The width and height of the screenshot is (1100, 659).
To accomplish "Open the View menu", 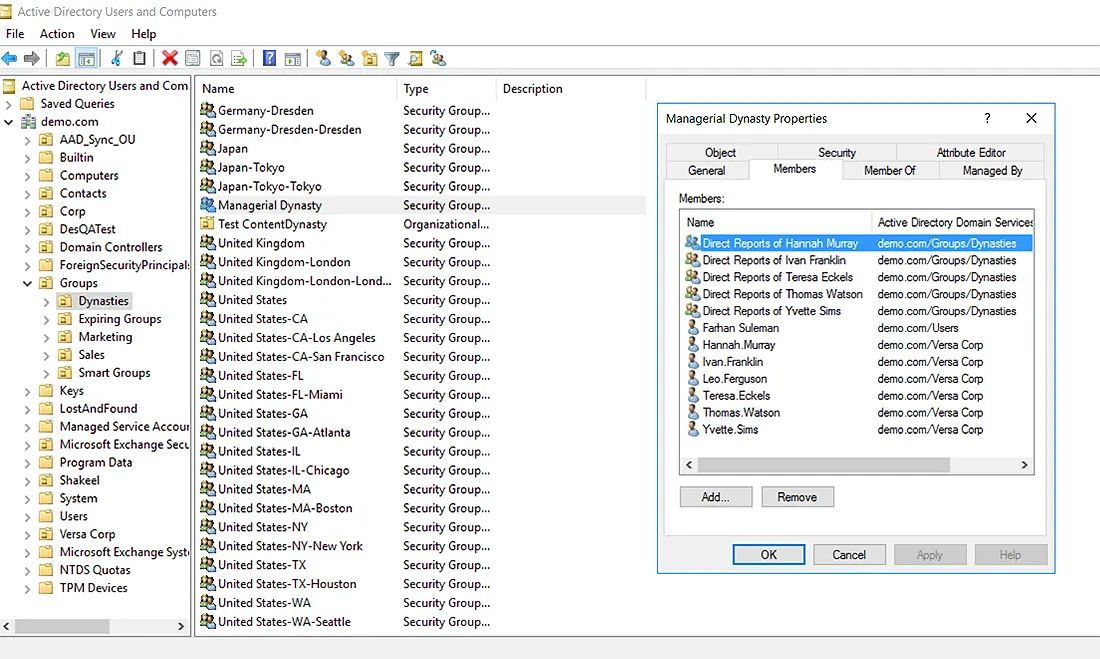I will tap(102, 34).
